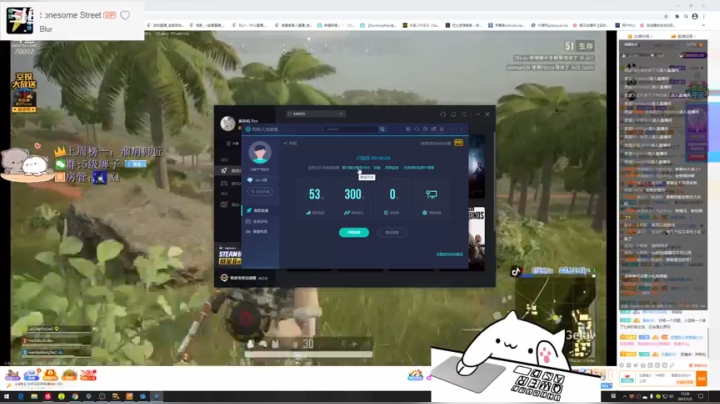Select the gamepad item in rear window sidebar

(x=230, y=183)
